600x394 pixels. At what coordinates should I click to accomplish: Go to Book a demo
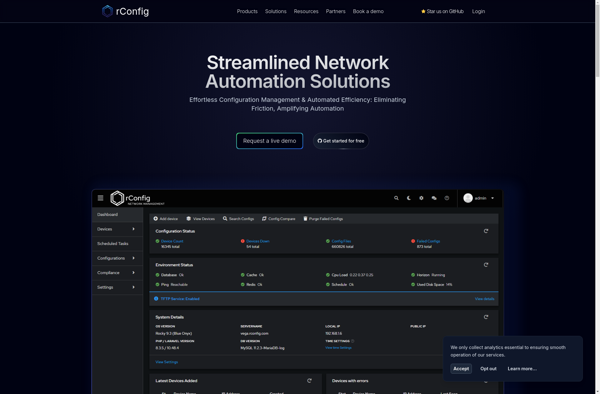point(368,11)
